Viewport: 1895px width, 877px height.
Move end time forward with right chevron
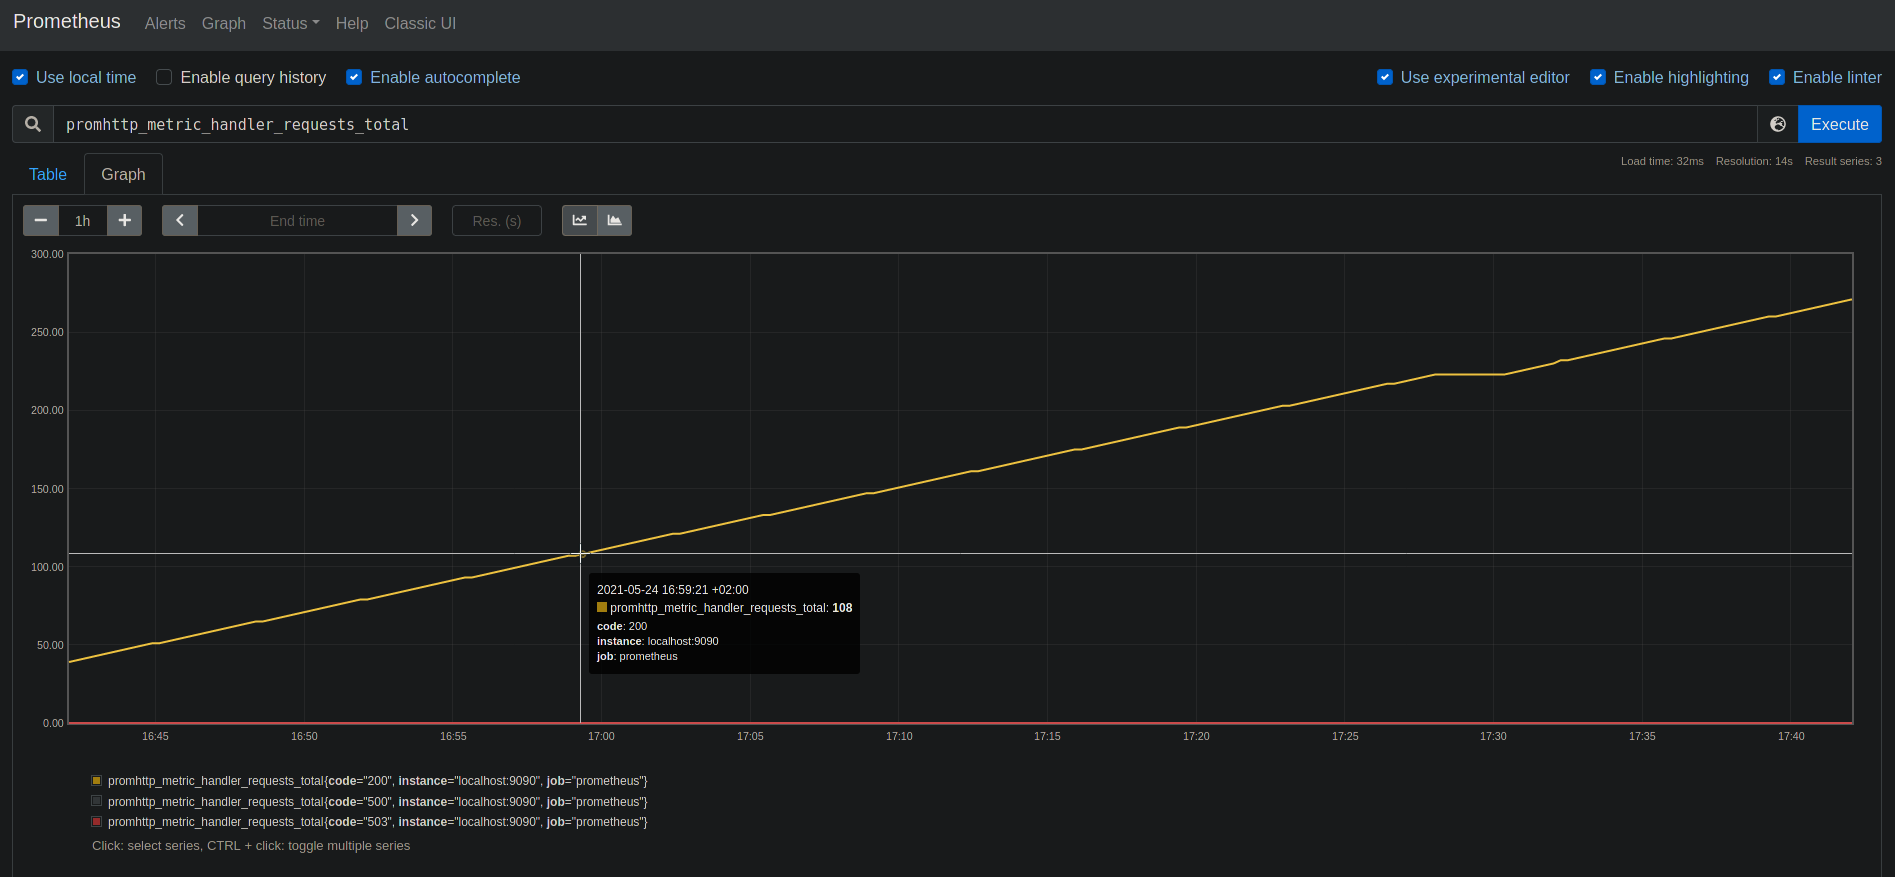coord(414,221)
